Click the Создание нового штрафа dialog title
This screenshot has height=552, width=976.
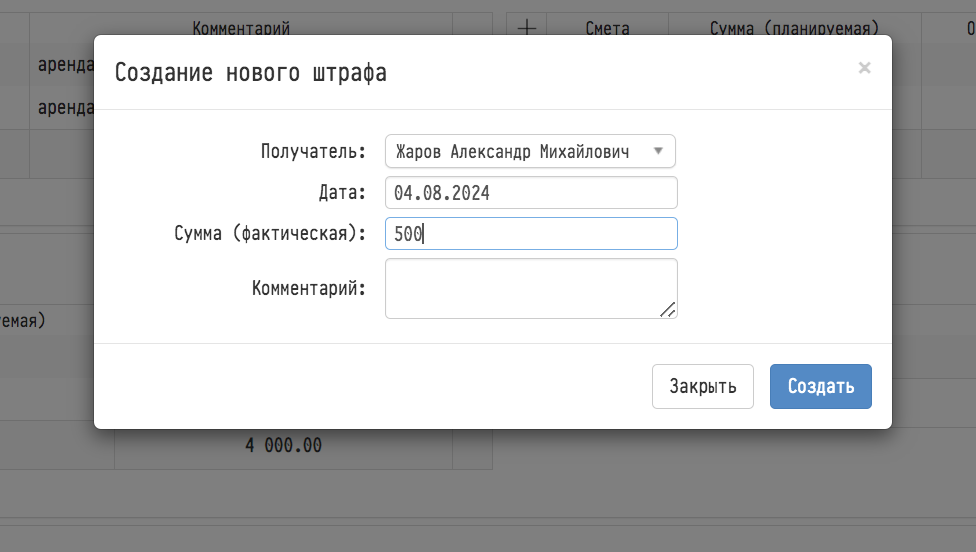250,73
